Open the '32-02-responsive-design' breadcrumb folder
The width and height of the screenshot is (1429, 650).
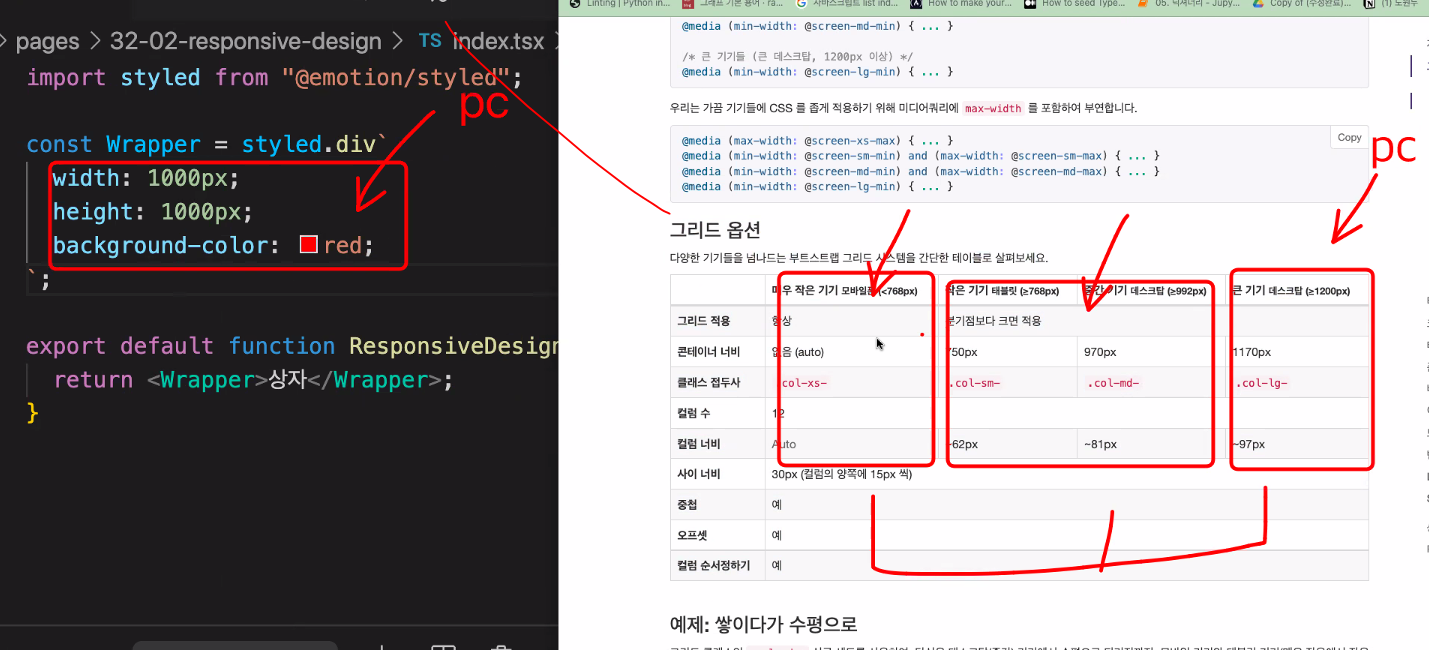(x=246, y=42)
